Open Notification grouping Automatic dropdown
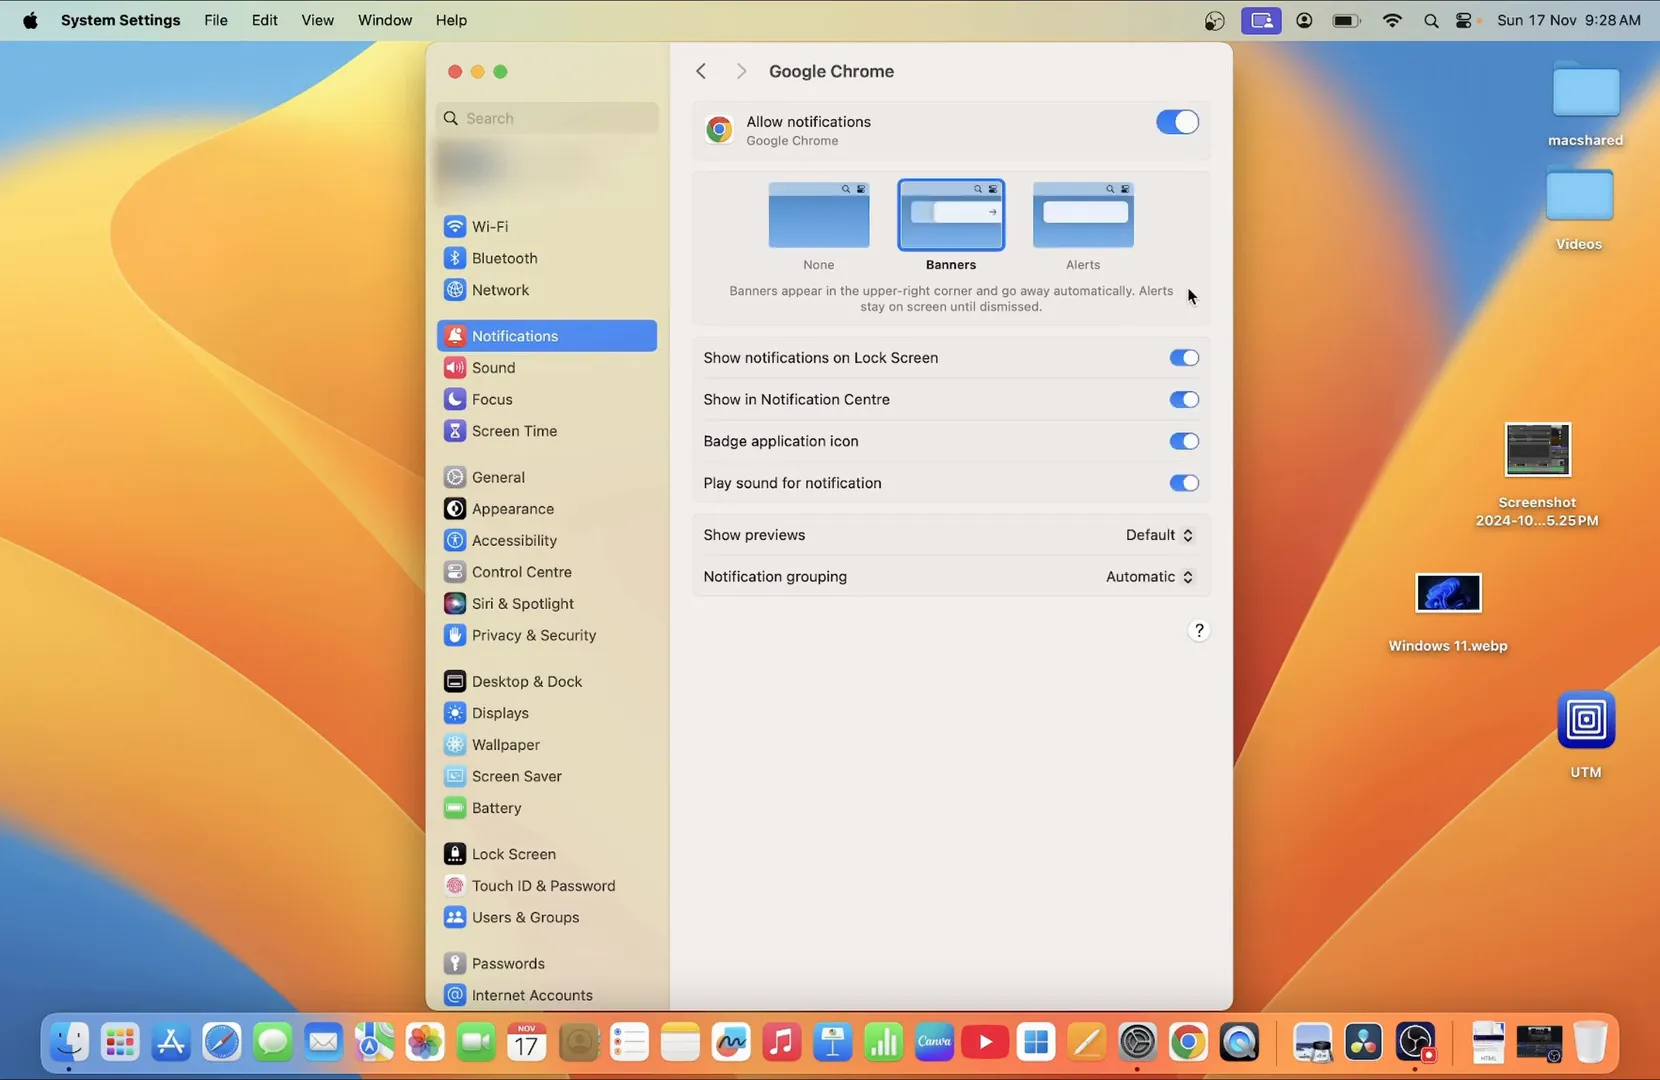 1150,577
